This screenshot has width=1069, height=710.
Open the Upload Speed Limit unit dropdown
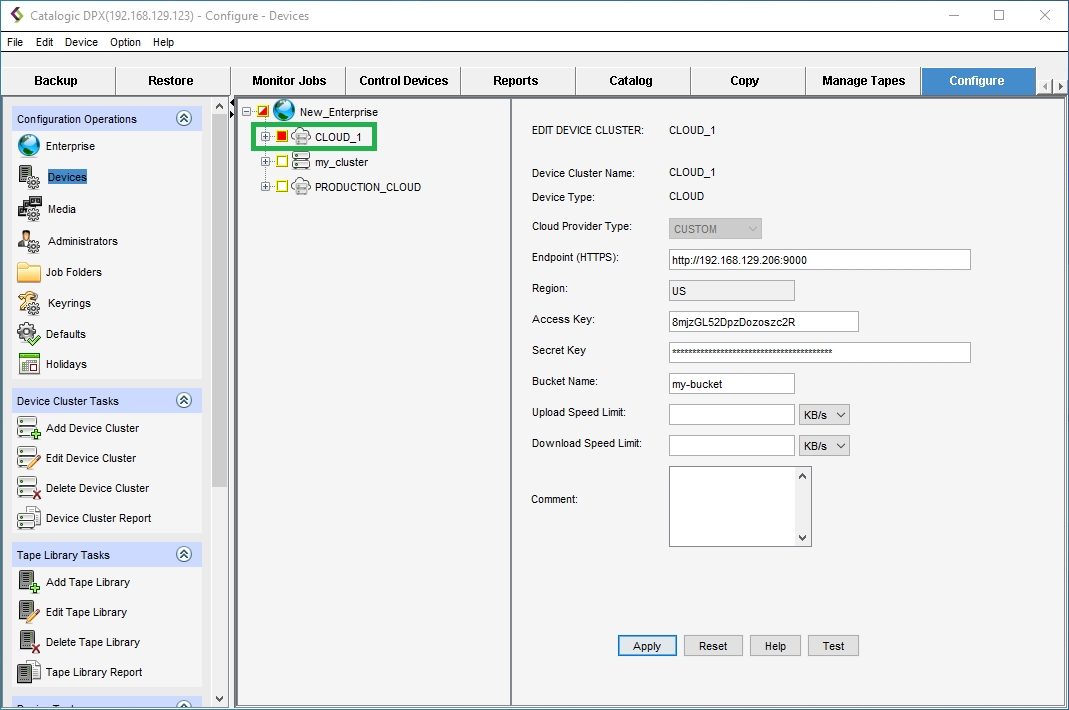[824, 415]
